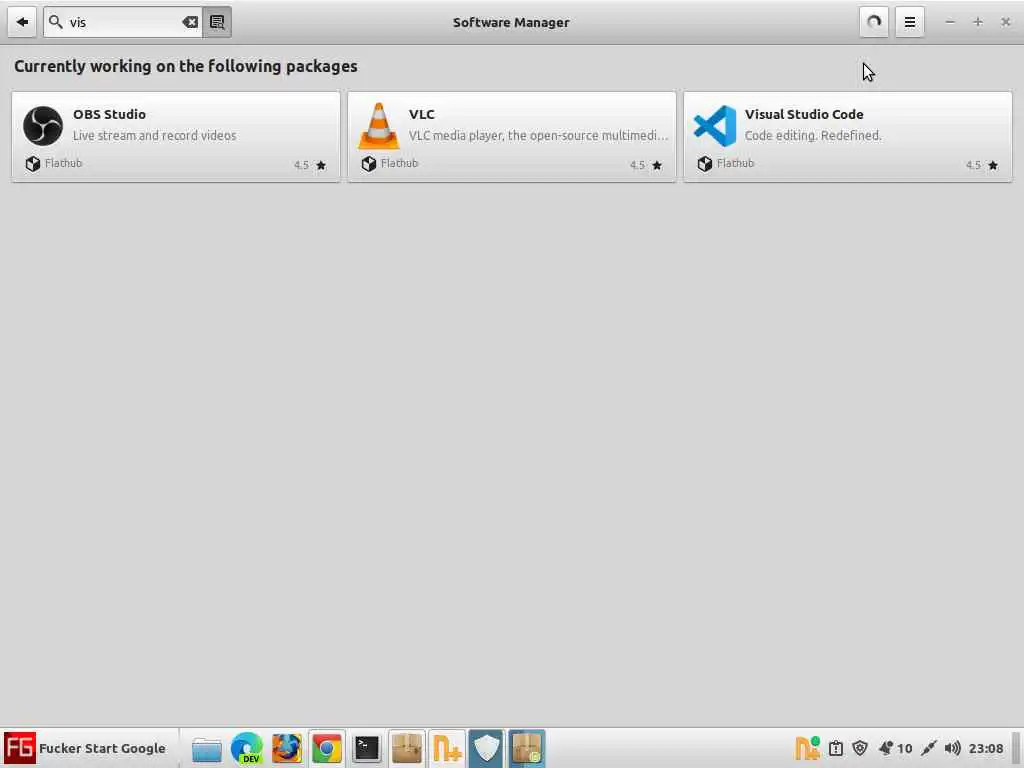Click the rating star on OBS Studio card
This screenshot has width=1024, height=768.
coord(321,165)
